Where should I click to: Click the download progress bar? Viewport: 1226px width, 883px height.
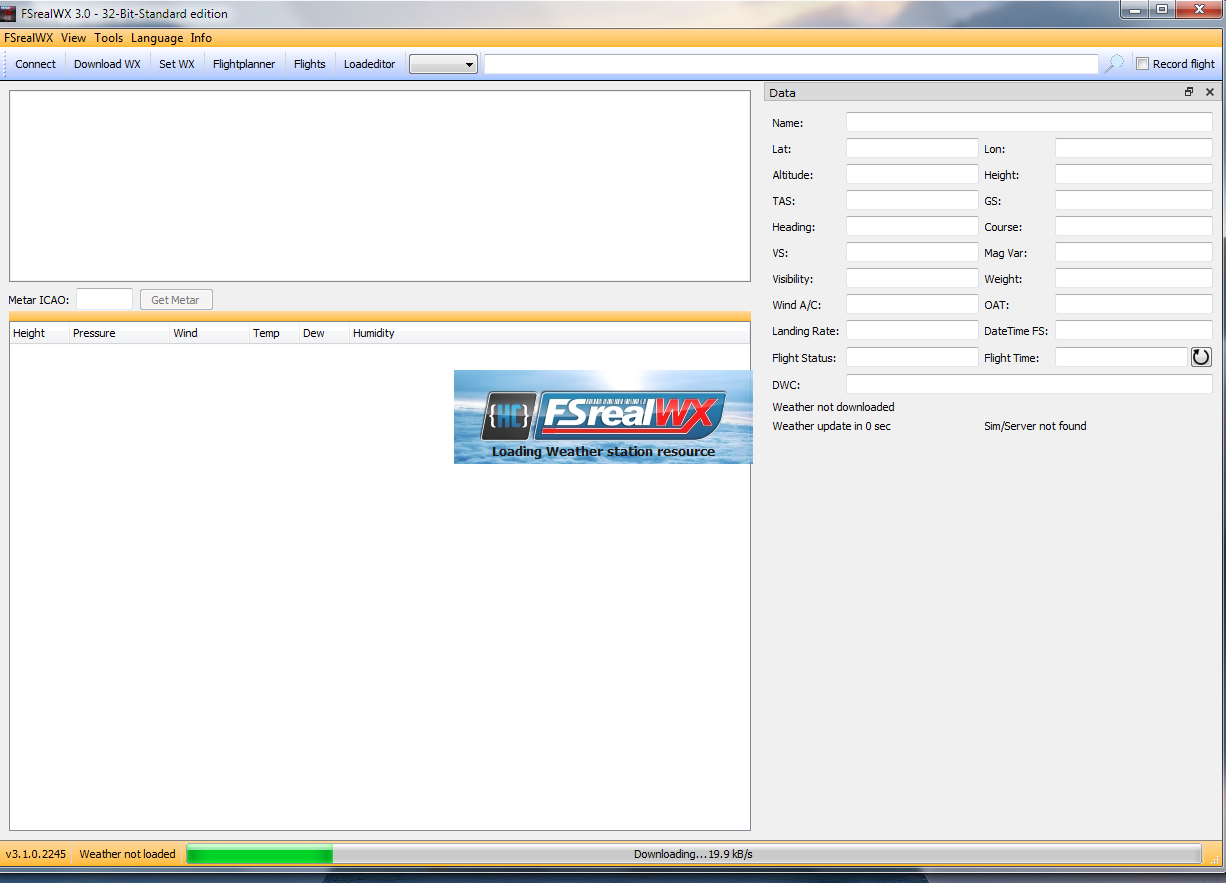point(694,854)
